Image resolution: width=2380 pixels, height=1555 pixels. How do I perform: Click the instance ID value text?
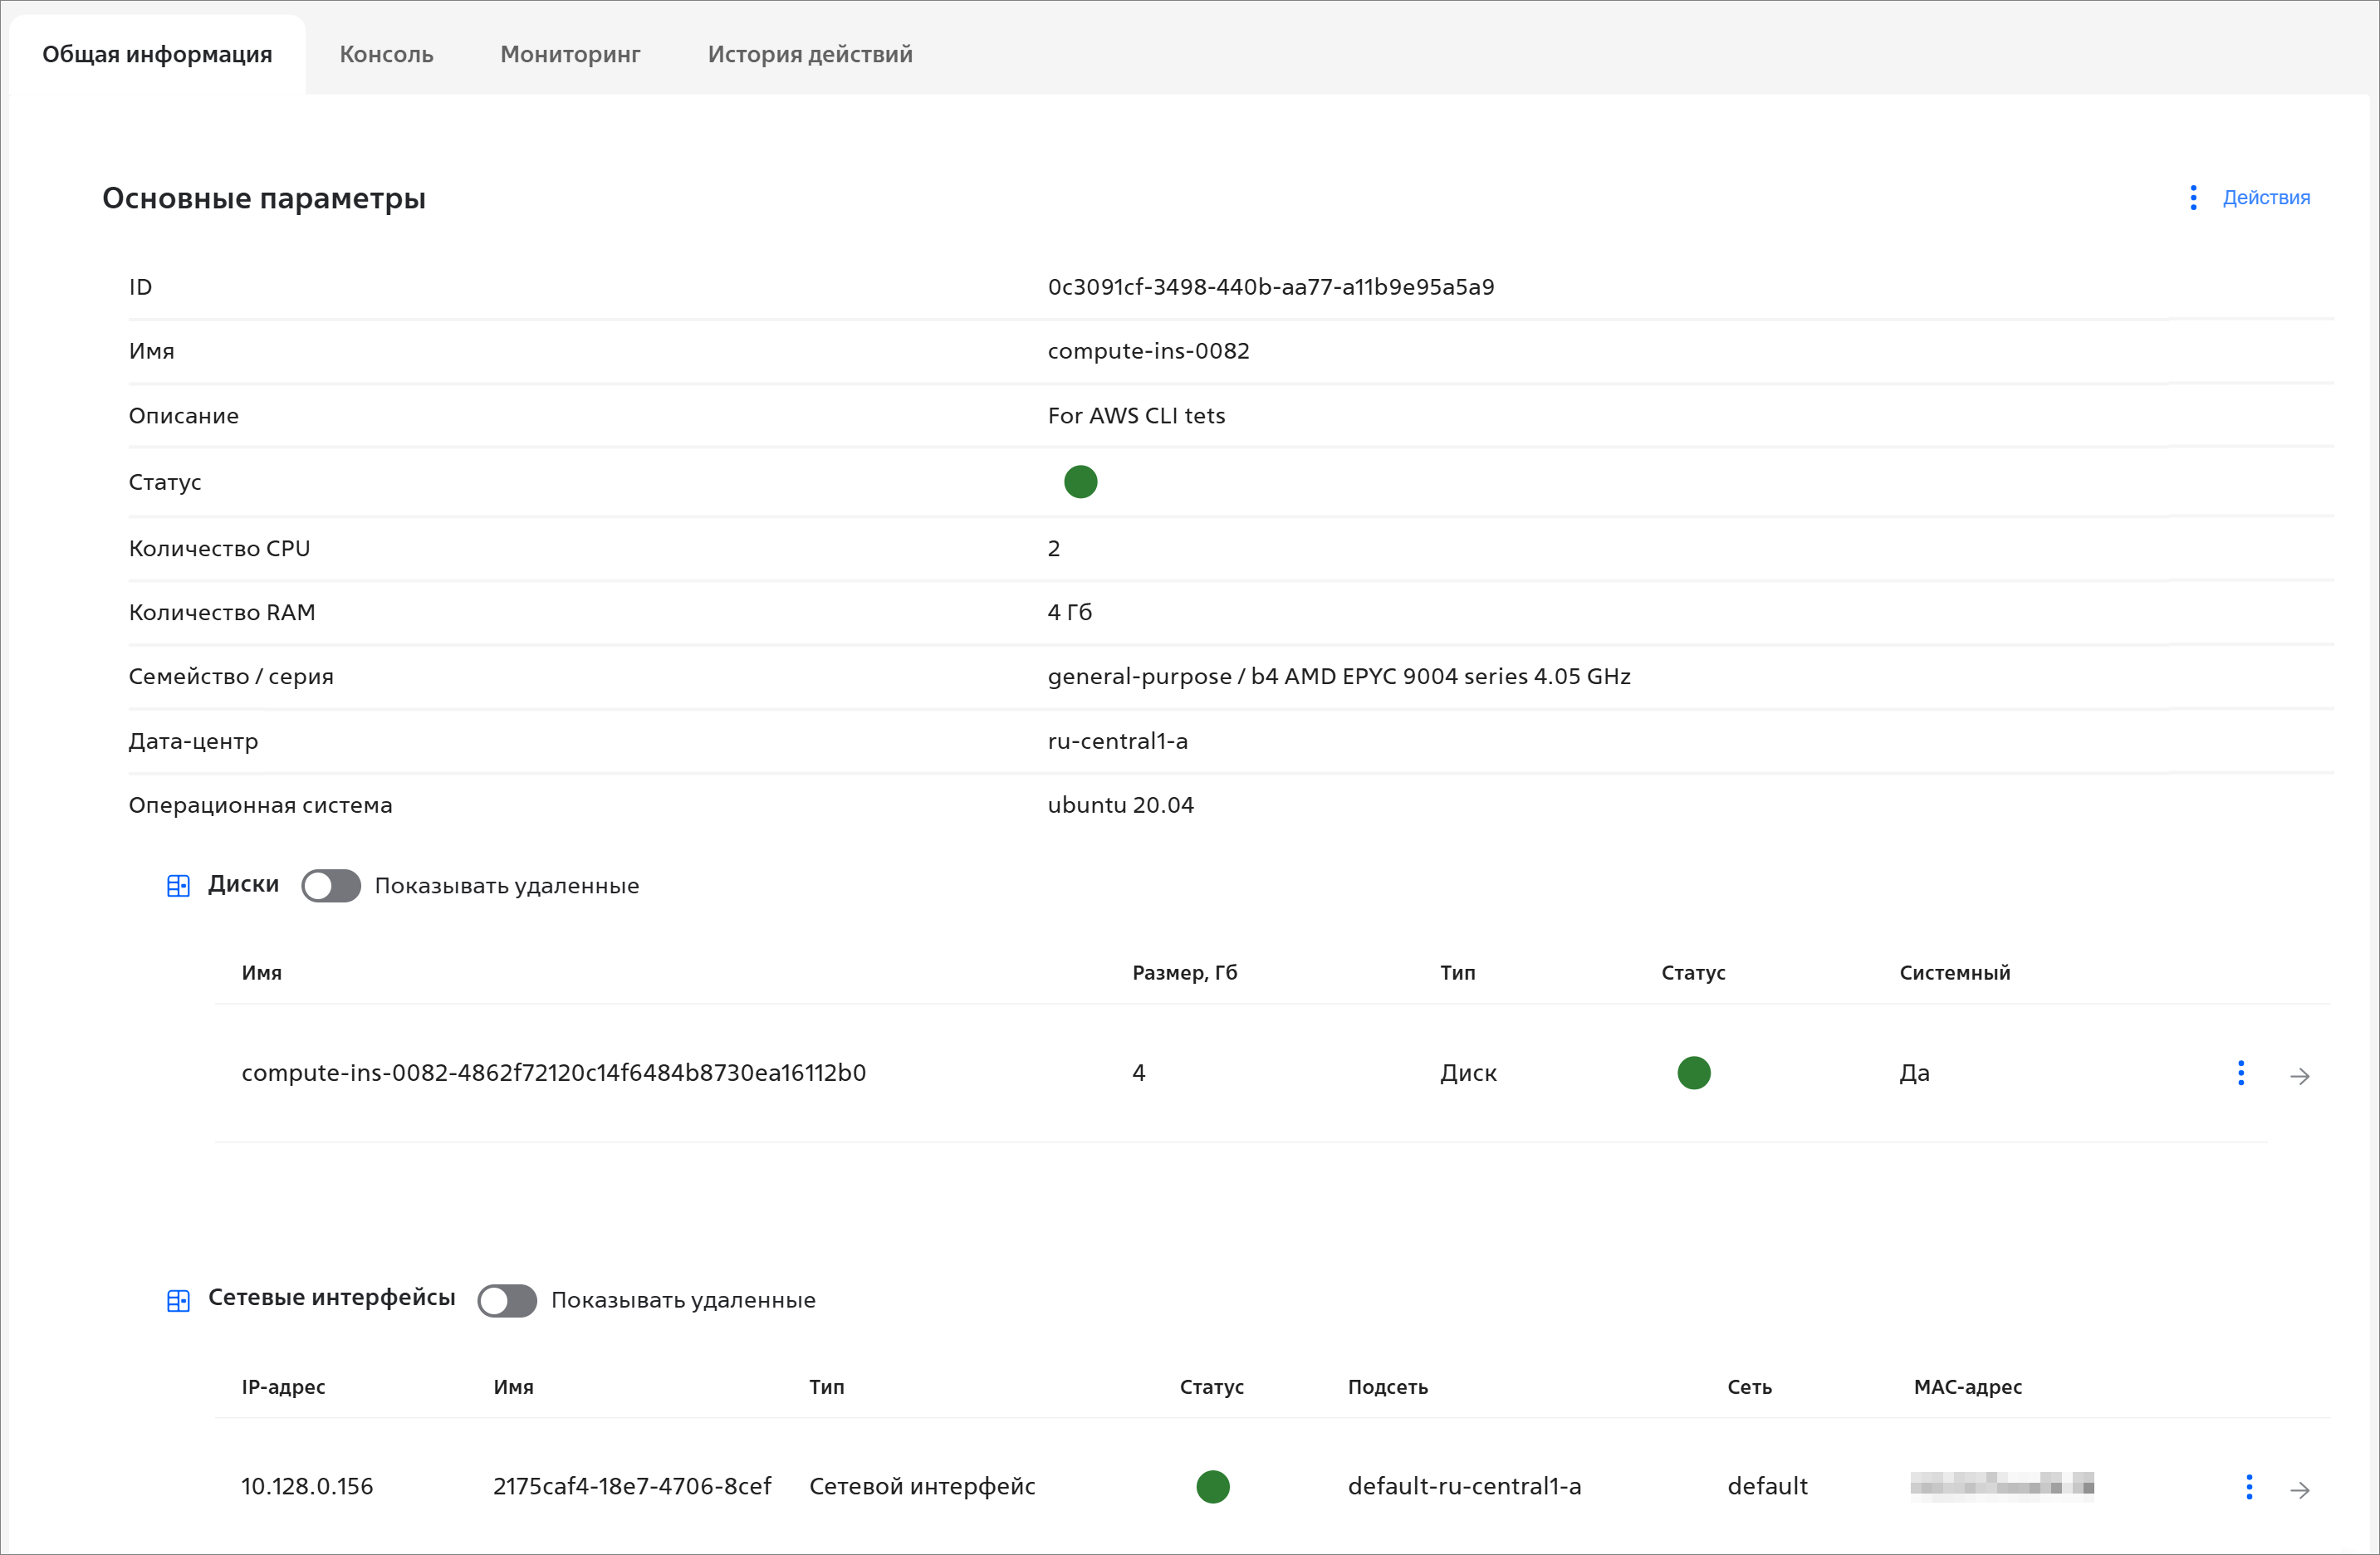[x=1270, y=287]
